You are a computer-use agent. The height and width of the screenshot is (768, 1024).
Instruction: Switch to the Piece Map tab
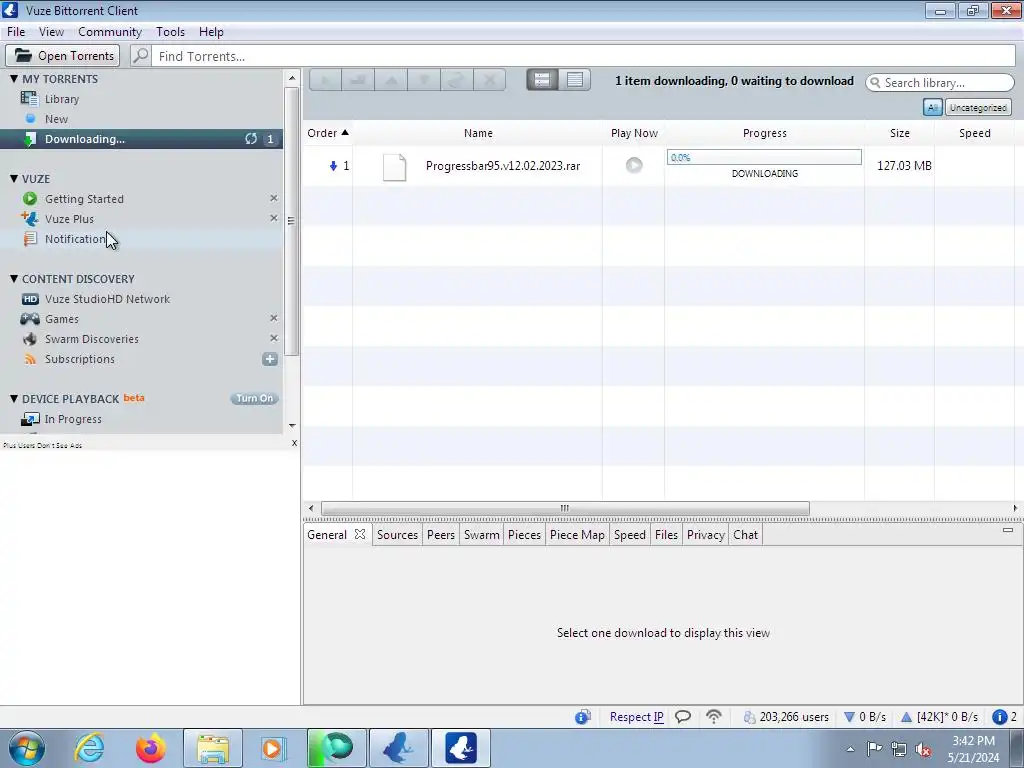pos(577,535)
